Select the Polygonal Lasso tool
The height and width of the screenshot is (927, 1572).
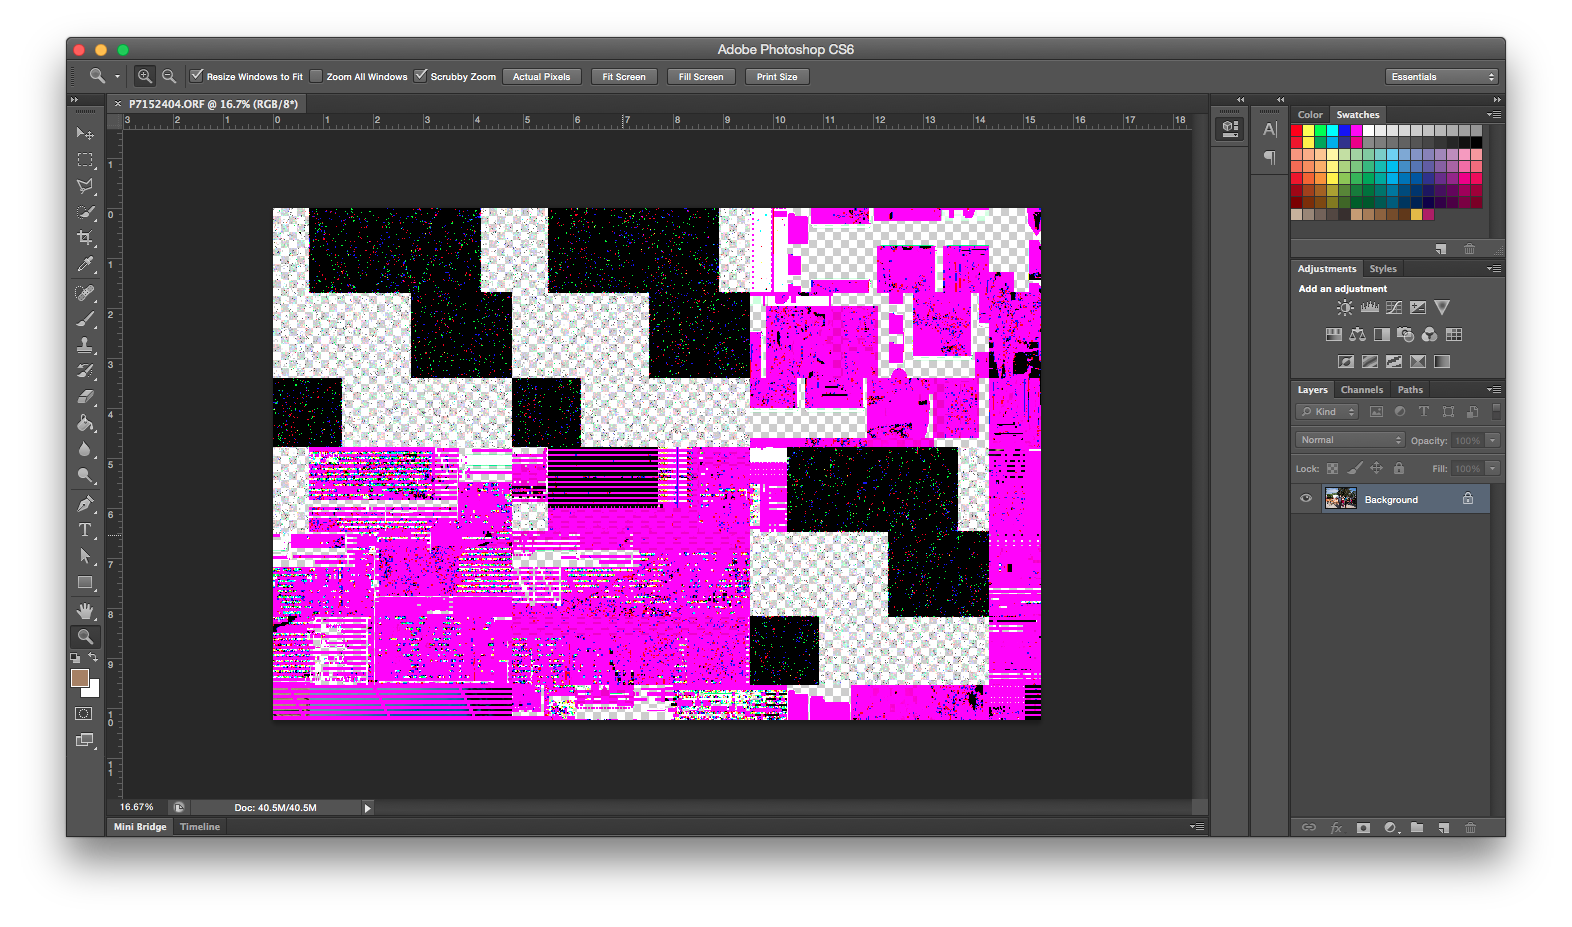click(x=85, y=186)
